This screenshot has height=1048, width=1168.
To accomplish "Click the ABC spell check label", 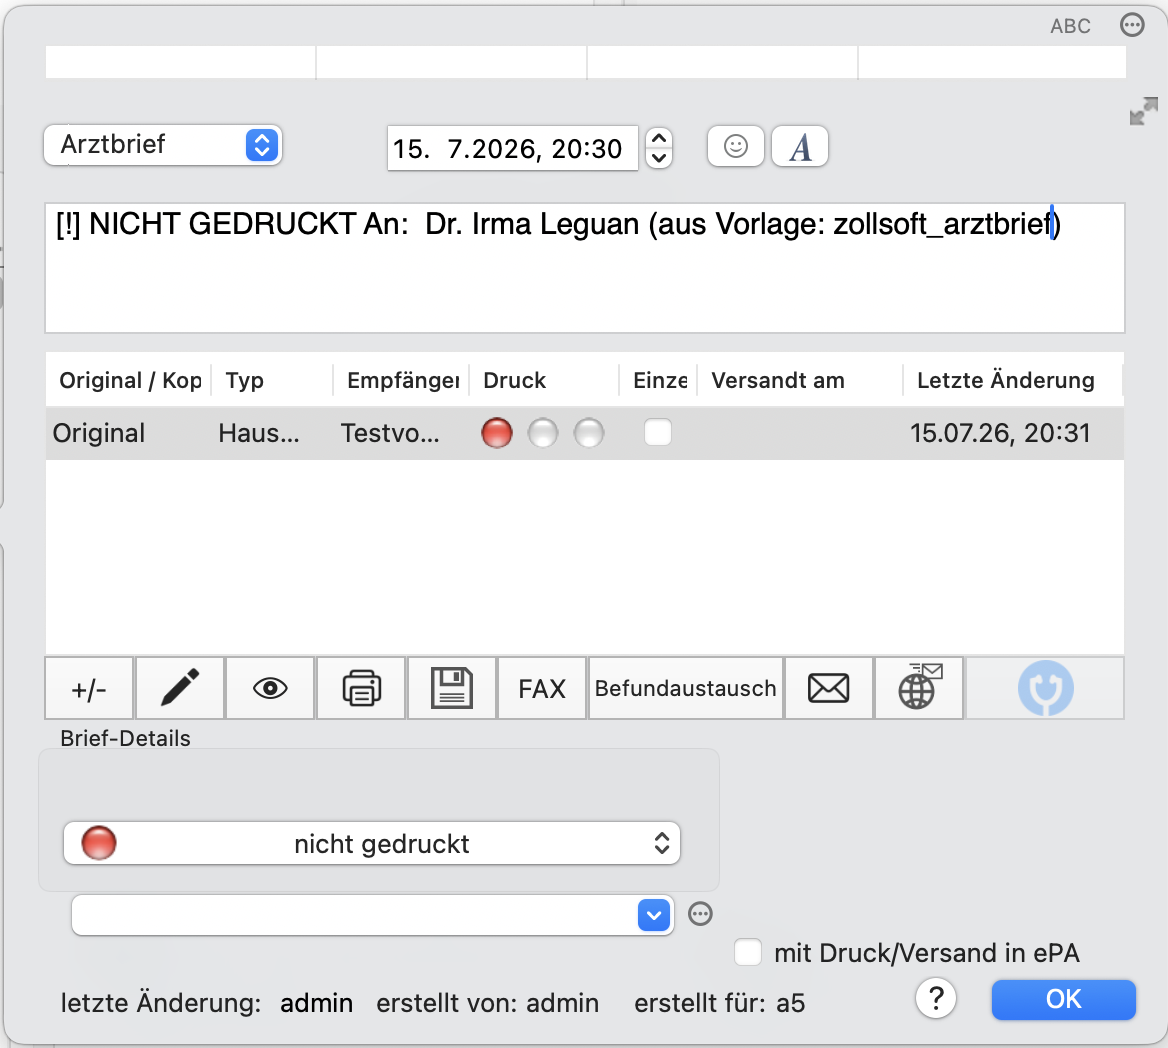I will coord(1070,26).
